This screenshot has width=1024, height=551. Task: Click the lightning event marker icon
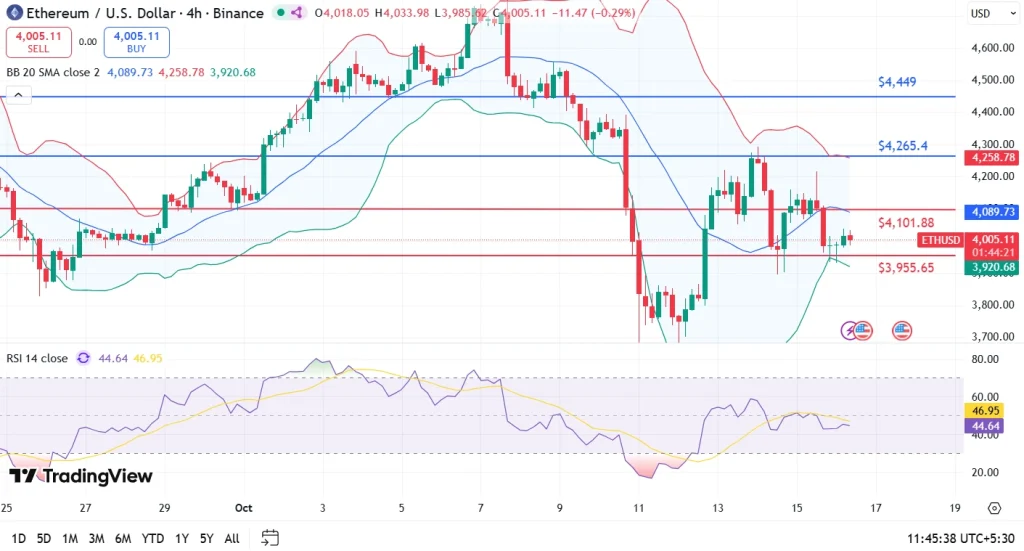(x=849, y=329)
